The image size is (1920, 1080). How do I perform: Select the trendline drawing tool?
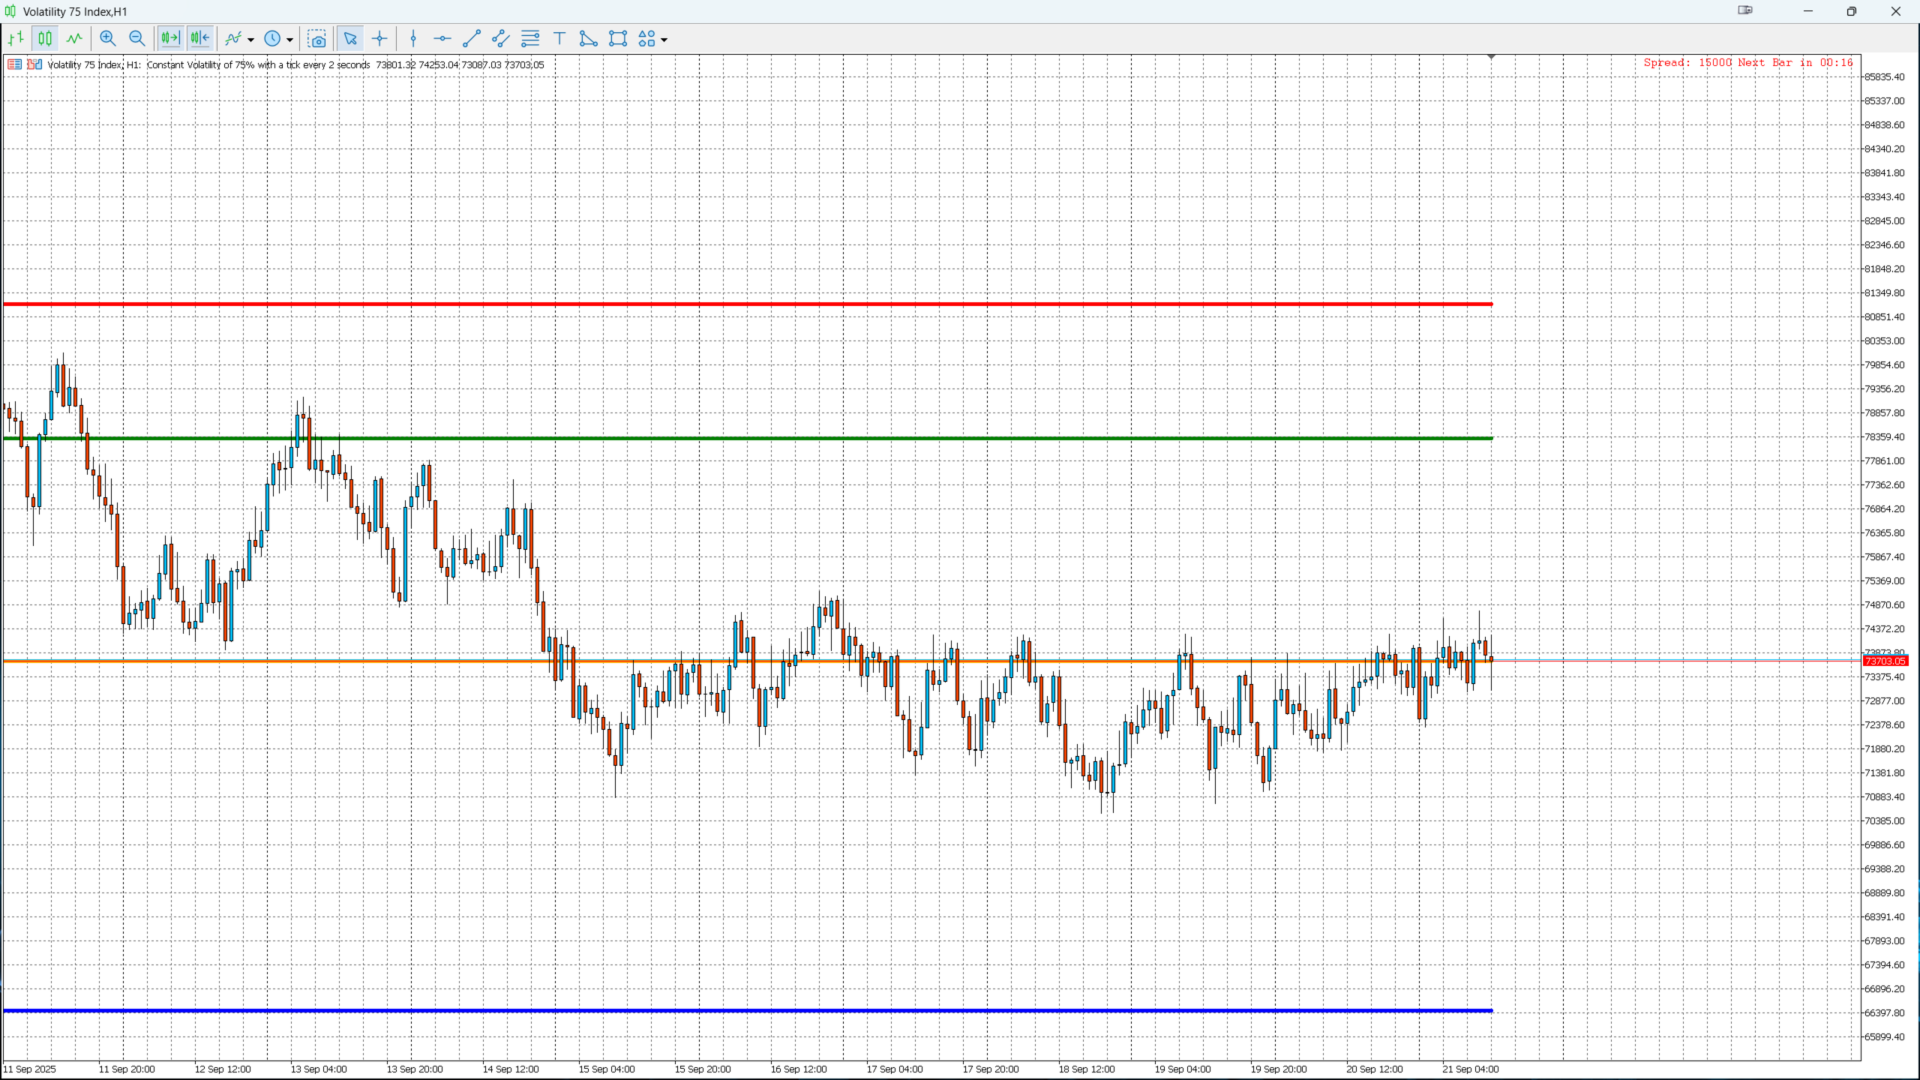[x=472, y=39]
